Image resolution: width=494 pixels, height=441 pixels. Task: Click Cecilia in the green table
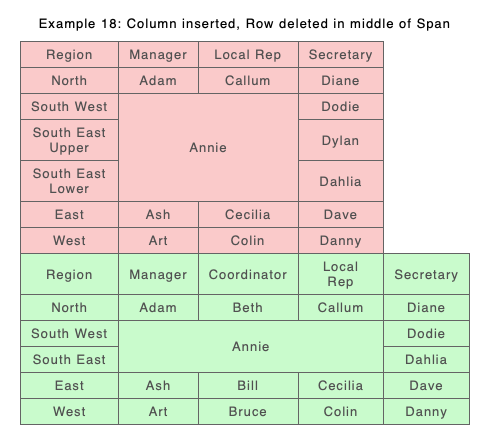(341, 386)
